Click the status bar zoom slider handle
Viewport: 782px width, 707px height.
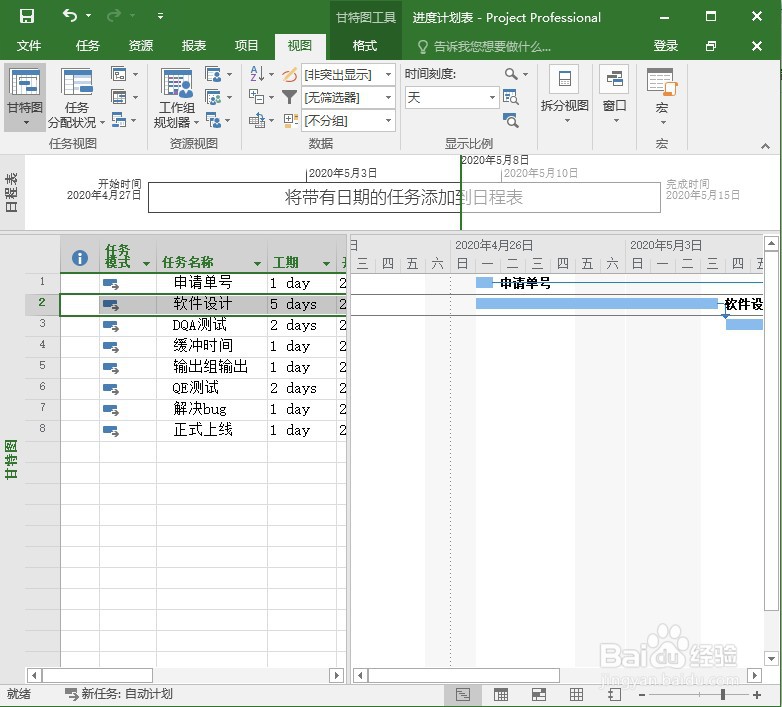coord(723,694)
